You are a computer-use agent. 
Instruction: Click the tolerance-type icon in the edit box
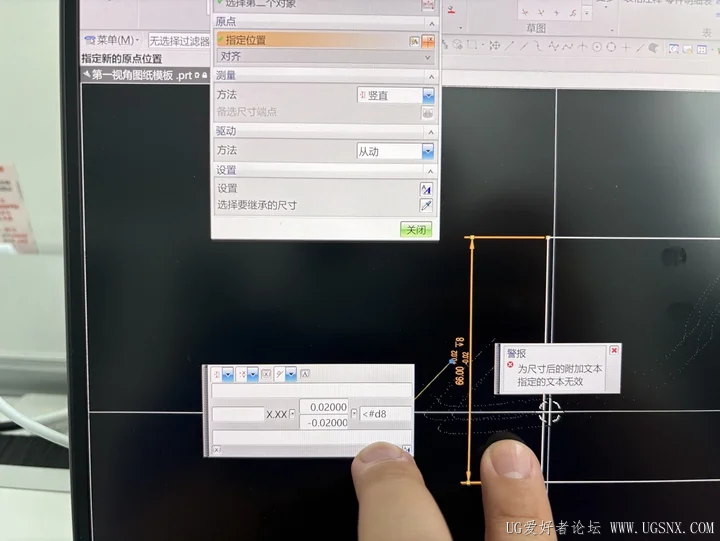click(x=242, y=375)
